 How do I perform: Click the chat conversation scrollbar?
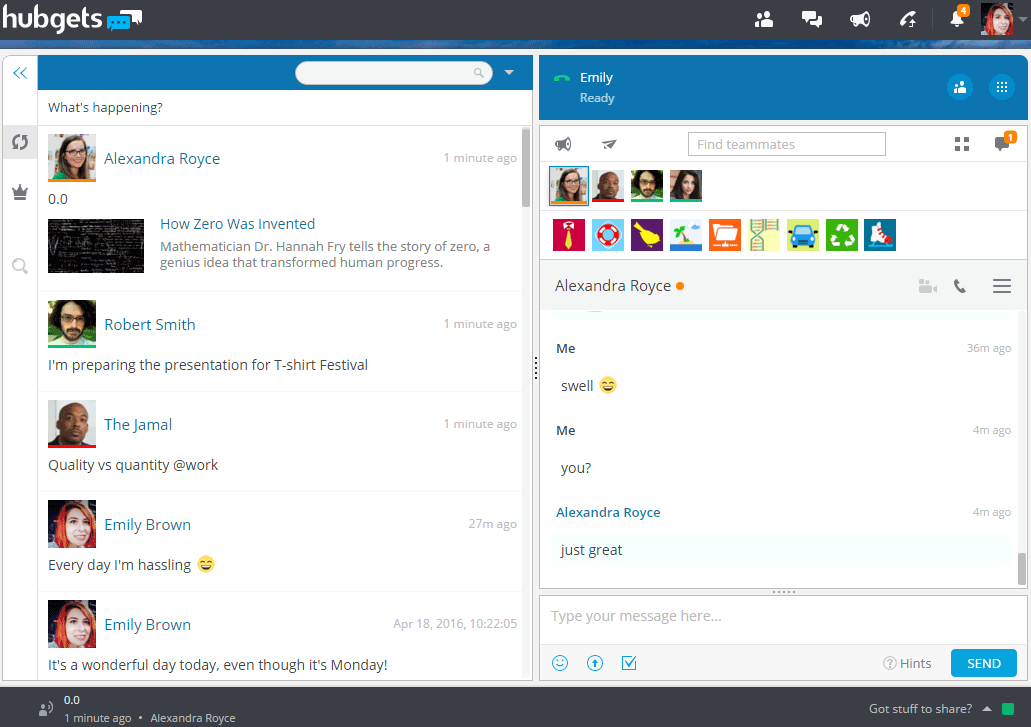(x=1021, y=567)
